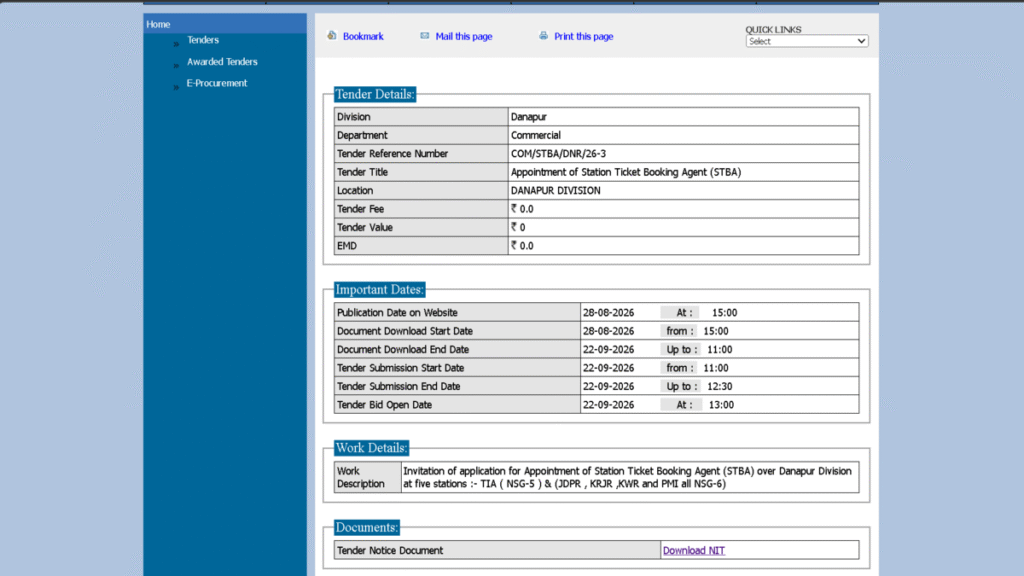1024x576 pixels.
Task: Click the Tender Bid Open Date label
Action: (x=385, y=405)
